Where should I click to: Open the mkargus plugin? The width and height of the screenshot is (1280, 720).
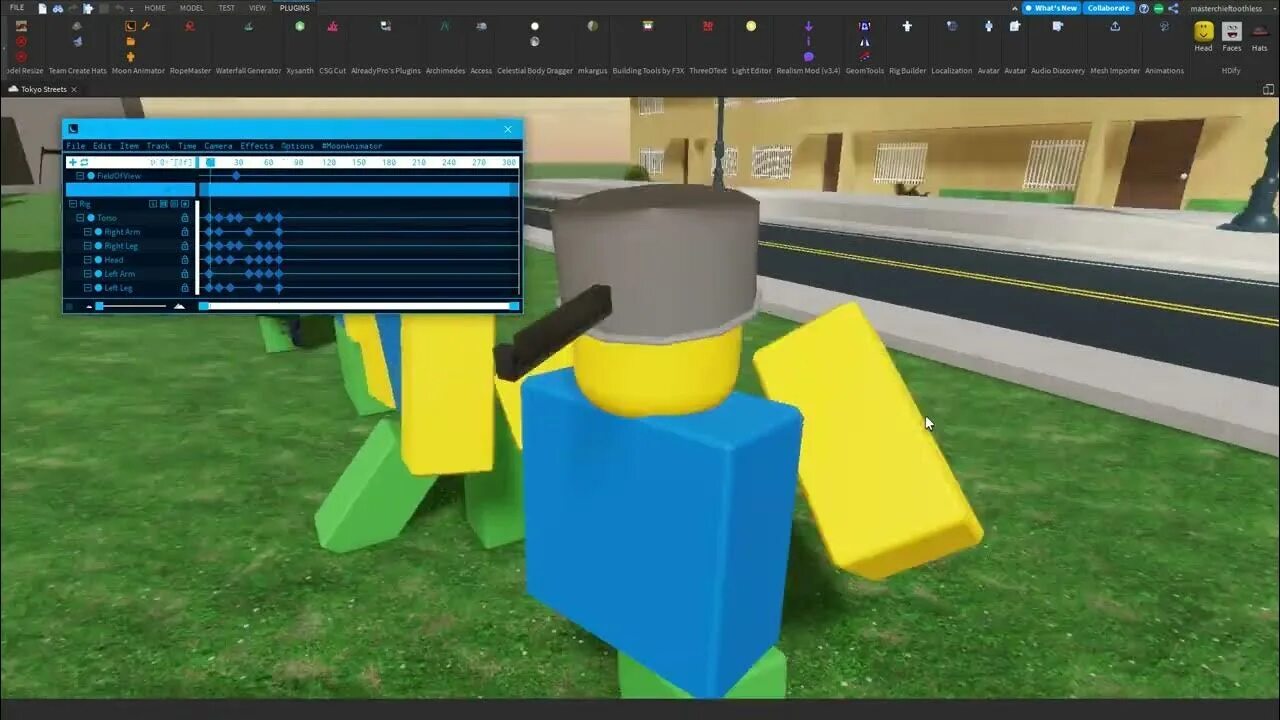(592, 27)
